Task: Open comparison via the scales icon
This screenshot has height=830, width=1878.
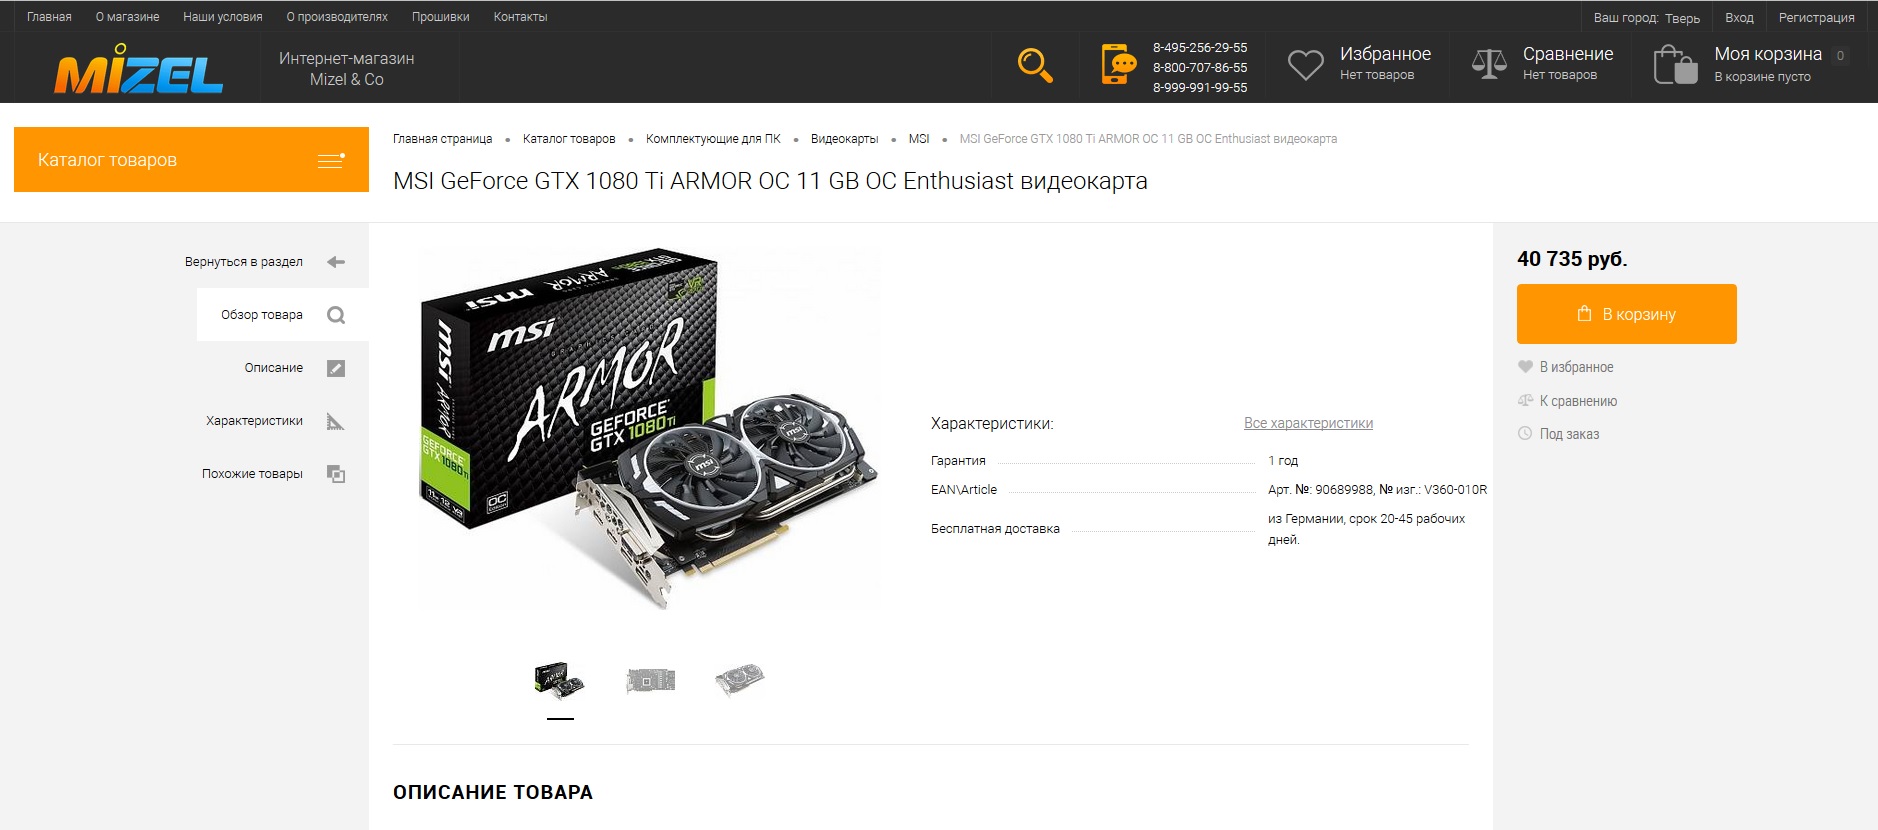Action: tap(1489, 65)
